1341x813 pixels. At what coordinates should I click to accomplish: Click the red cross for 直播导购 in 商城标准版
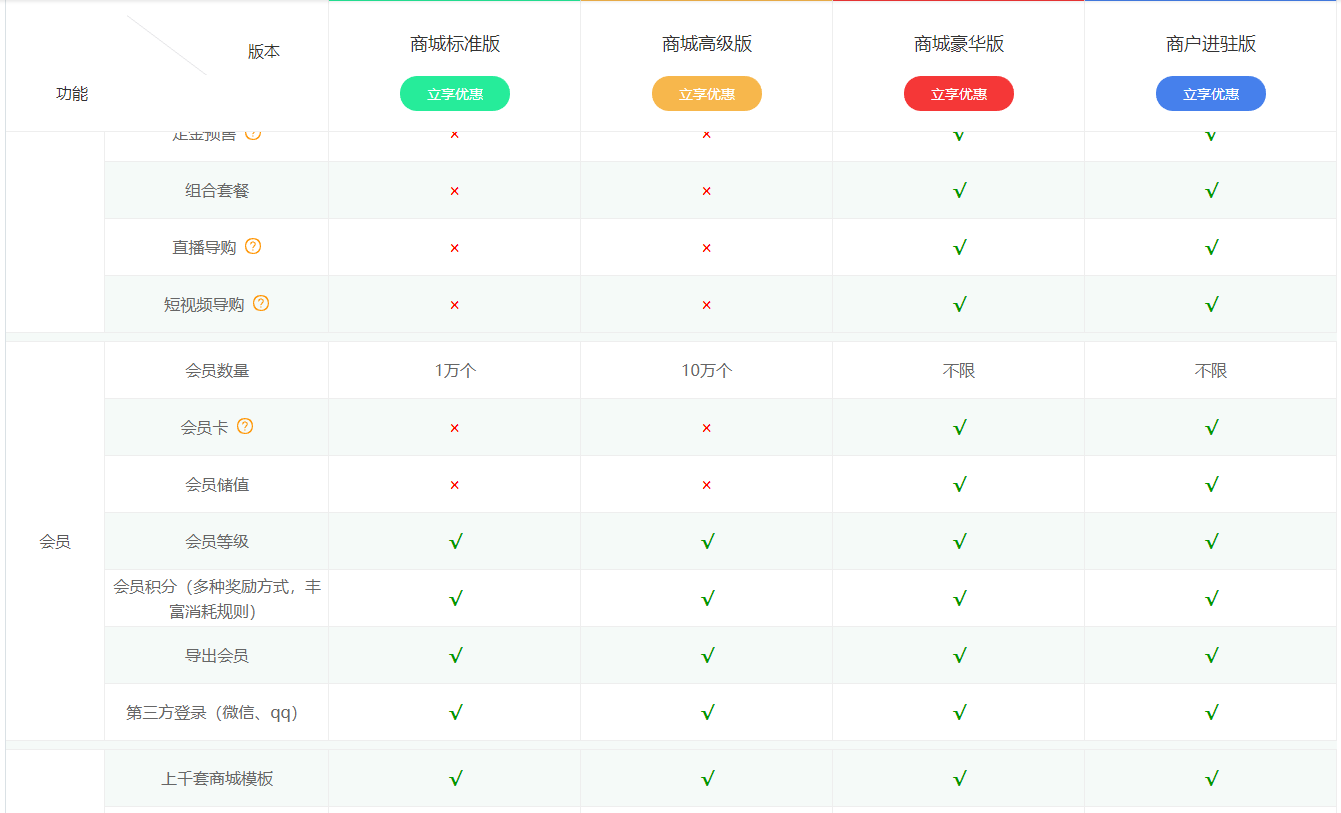tap(455, 248)
